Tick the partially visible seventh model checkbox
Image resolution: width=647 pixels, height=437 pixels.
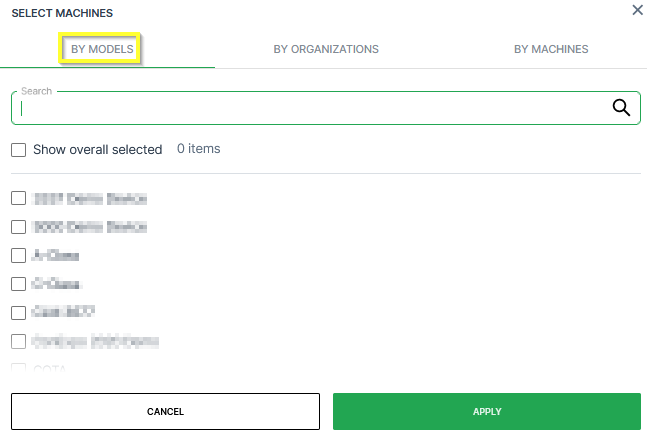click(x=18, y=369)
